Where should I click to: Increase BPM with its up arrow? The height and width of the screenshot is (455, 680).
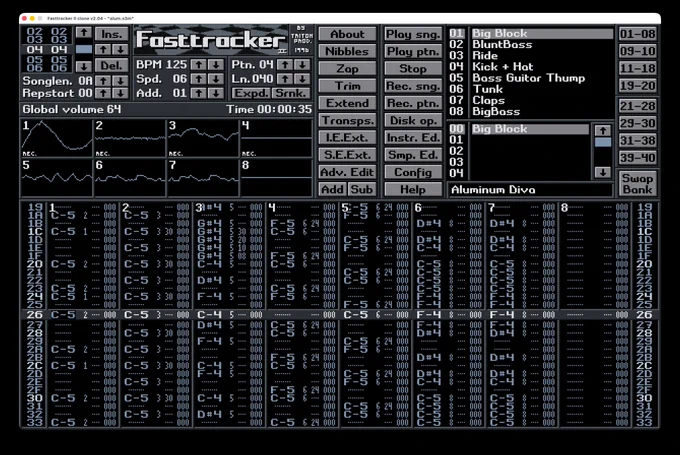tap(199, 65)
